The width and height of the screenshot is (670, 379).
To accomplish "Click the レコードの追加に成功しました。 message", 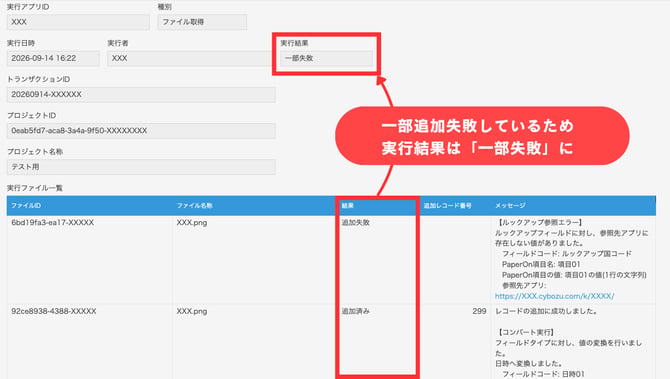I will [x=546, y=311].
